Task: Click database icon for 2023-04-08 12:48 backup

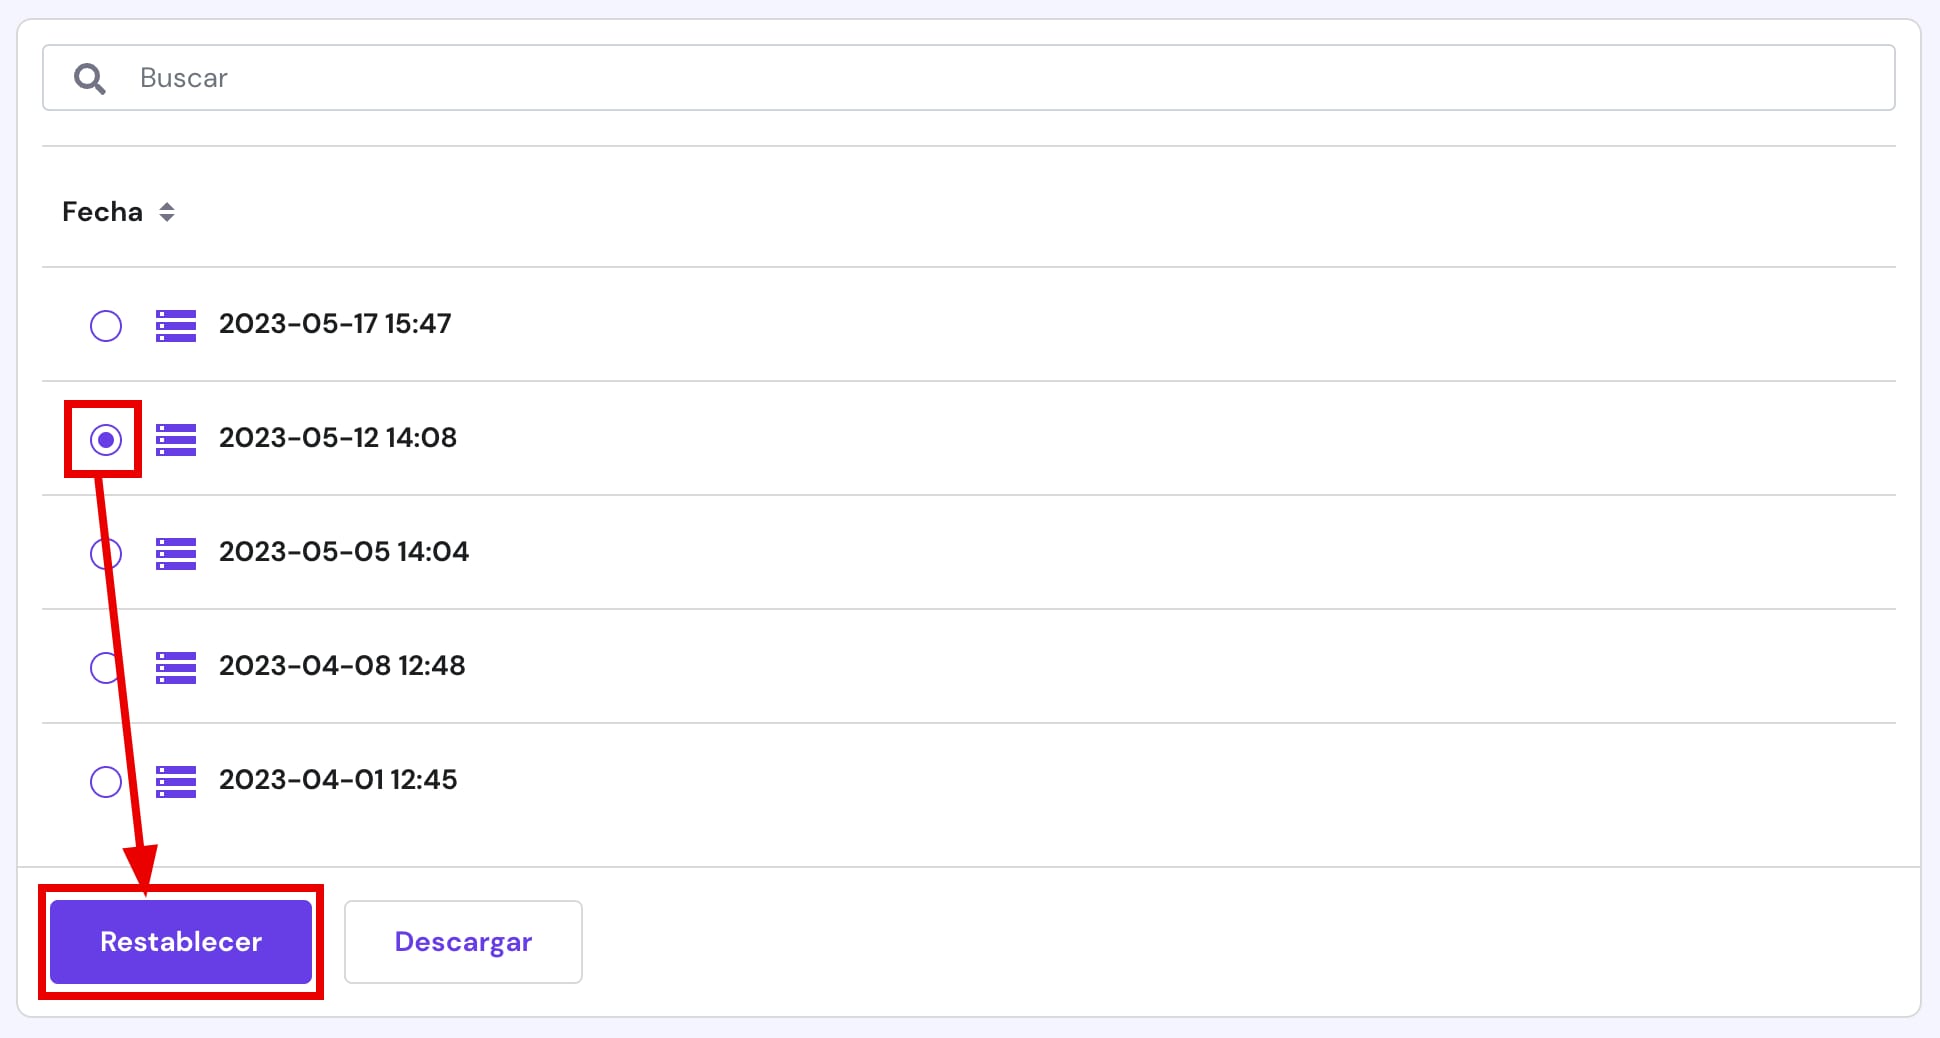Action: pyautogui.click(x=176, y=667)
